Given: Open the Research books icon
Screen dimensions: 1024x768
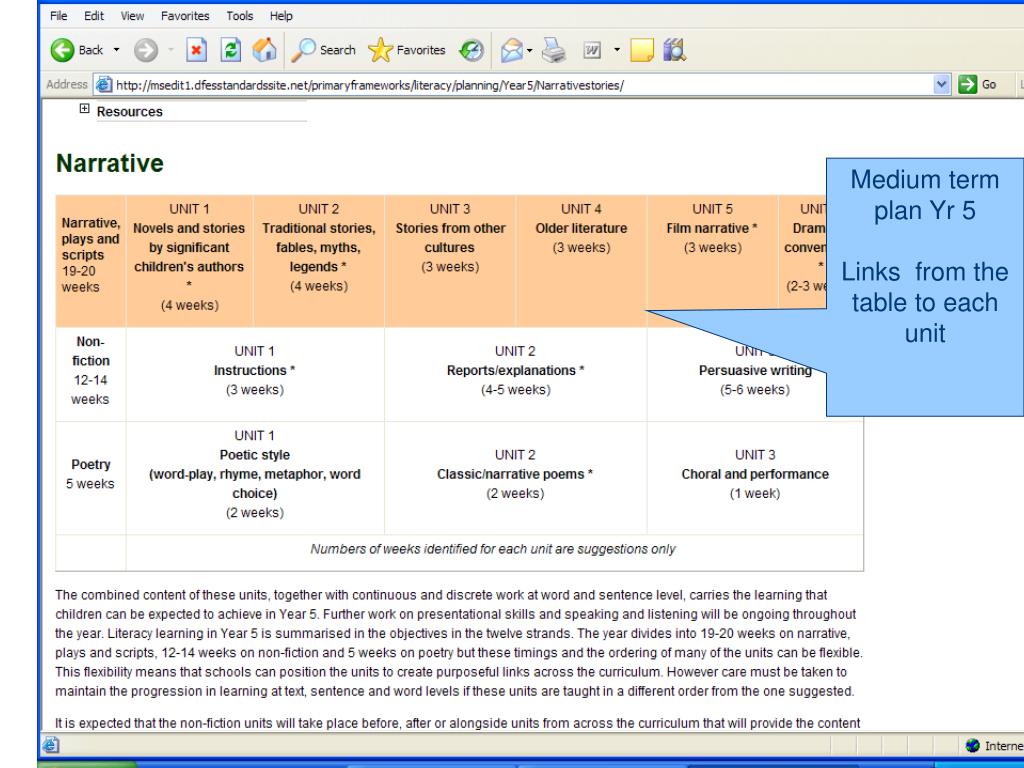Looking at the screenshot, I should pyautogui.click(x=675, y=50).
